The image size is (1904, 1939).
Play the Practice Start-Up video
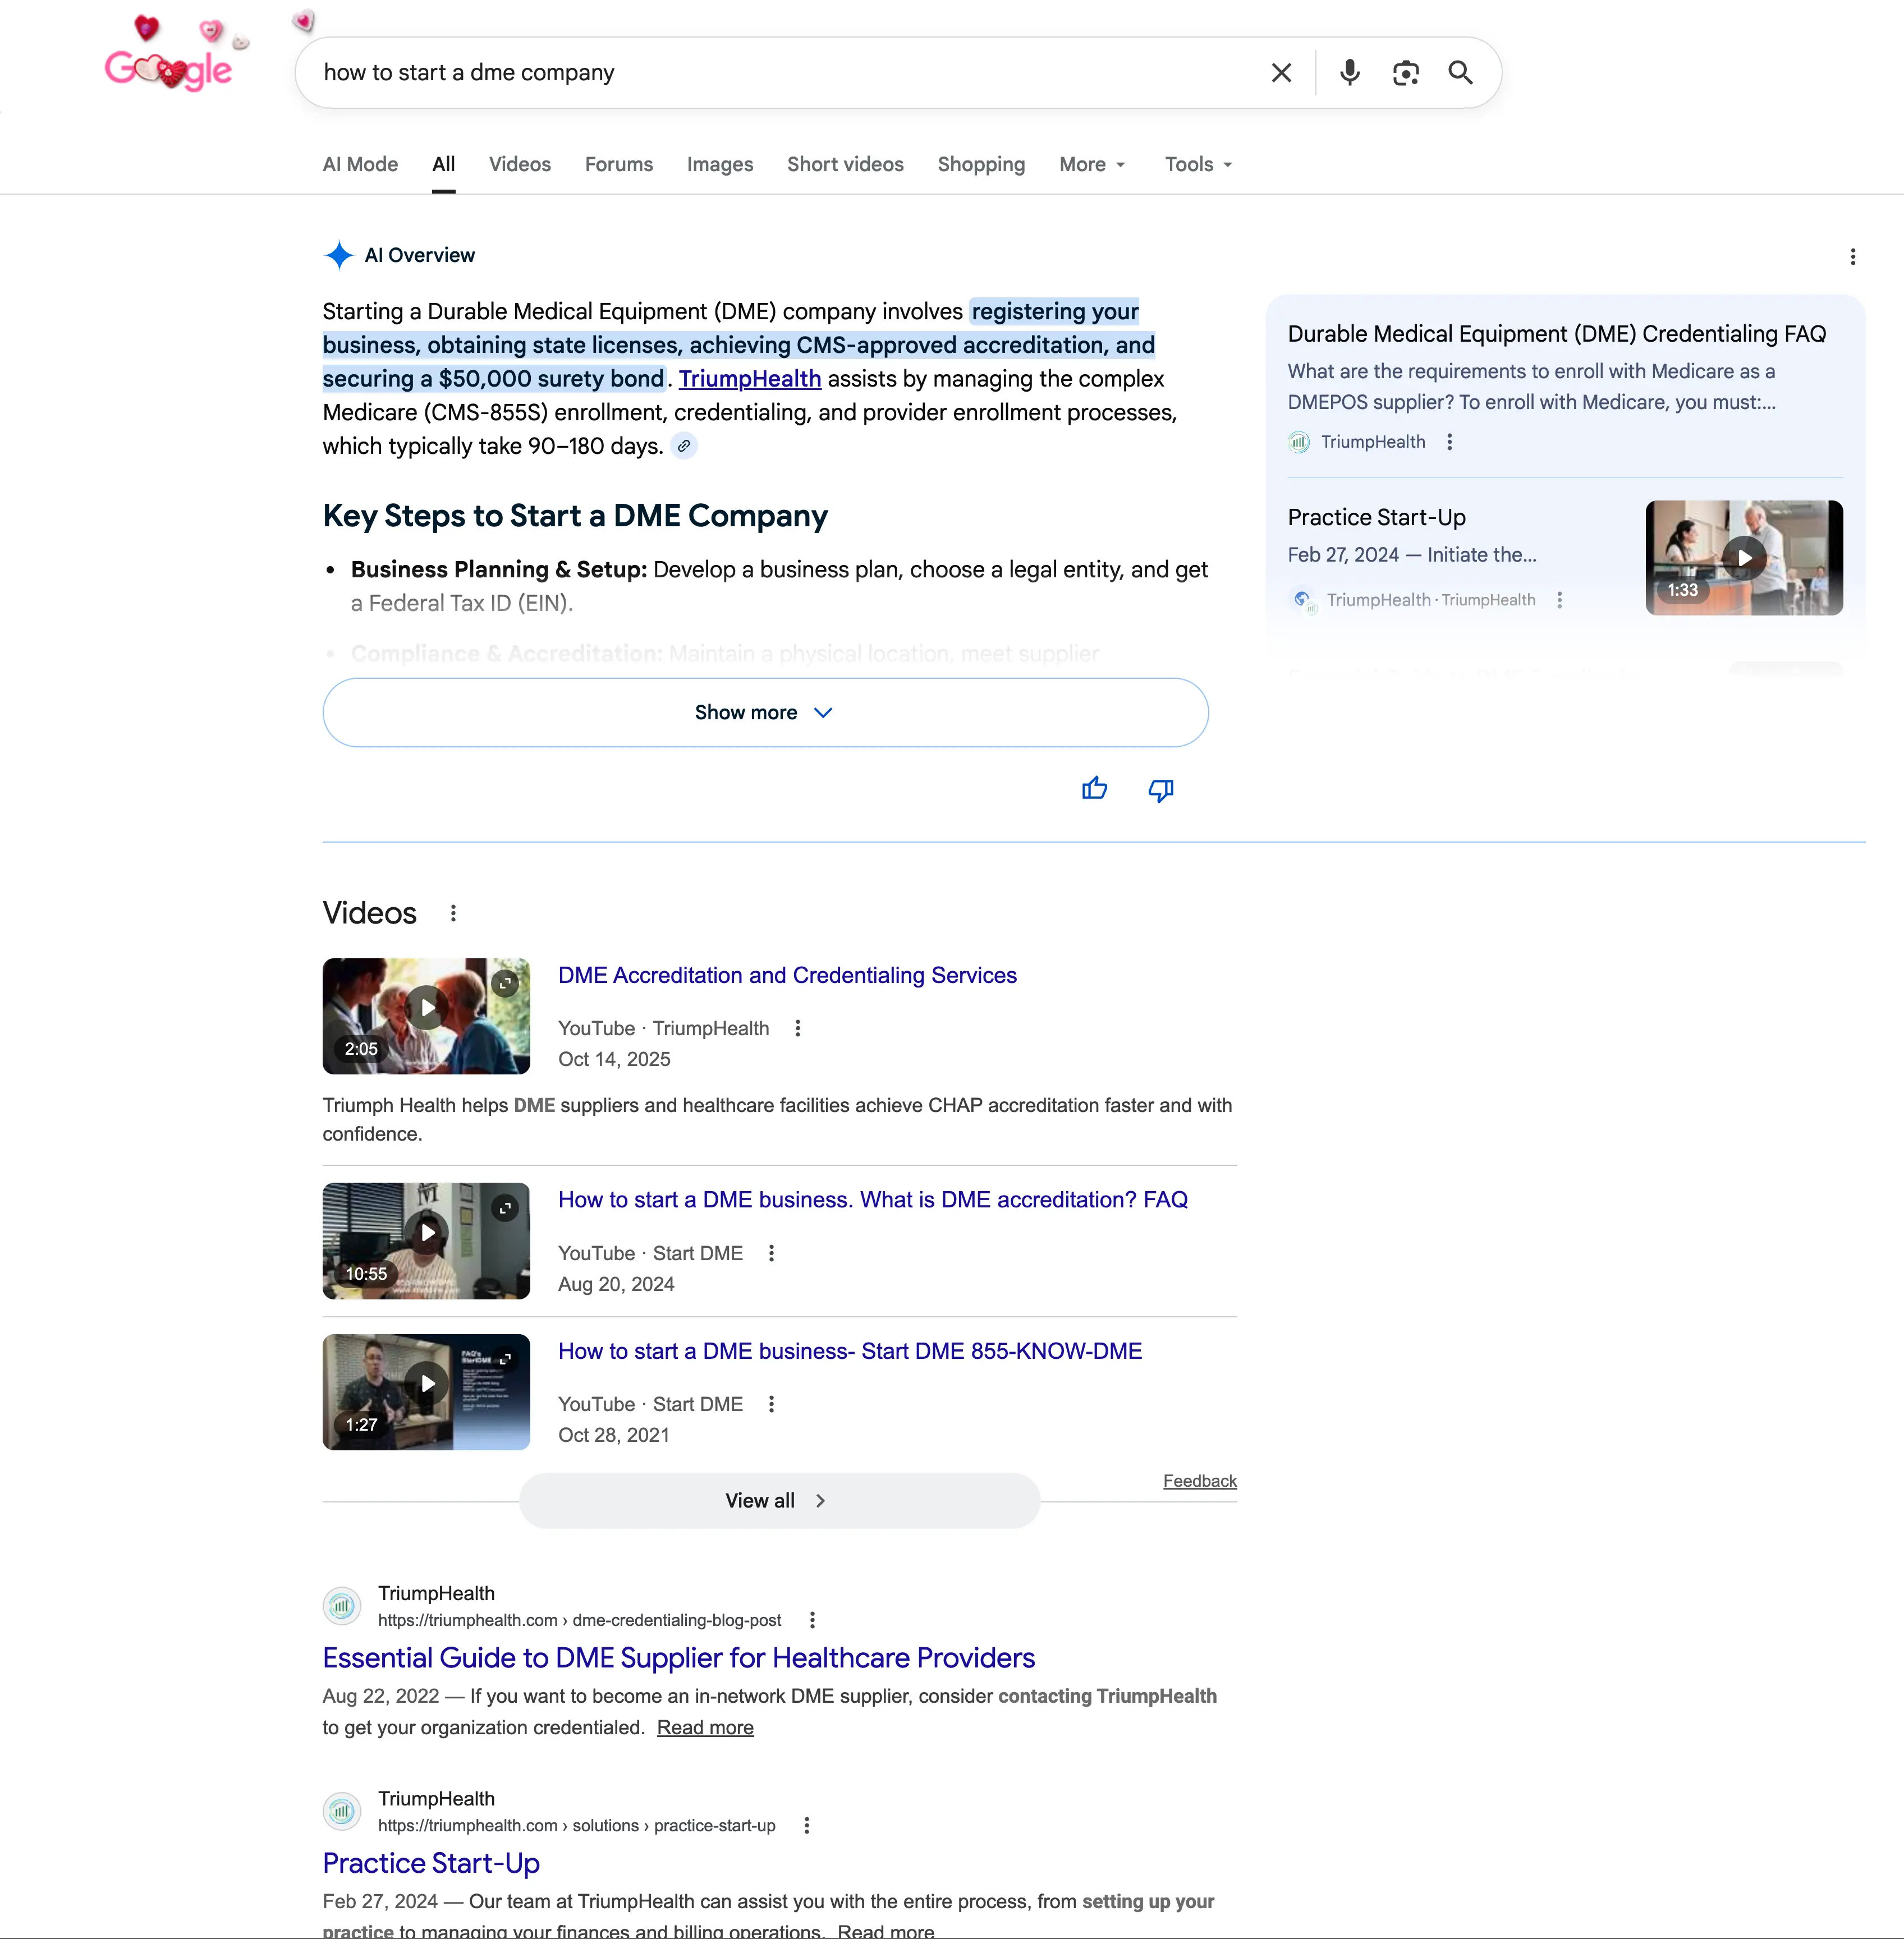1743,557
